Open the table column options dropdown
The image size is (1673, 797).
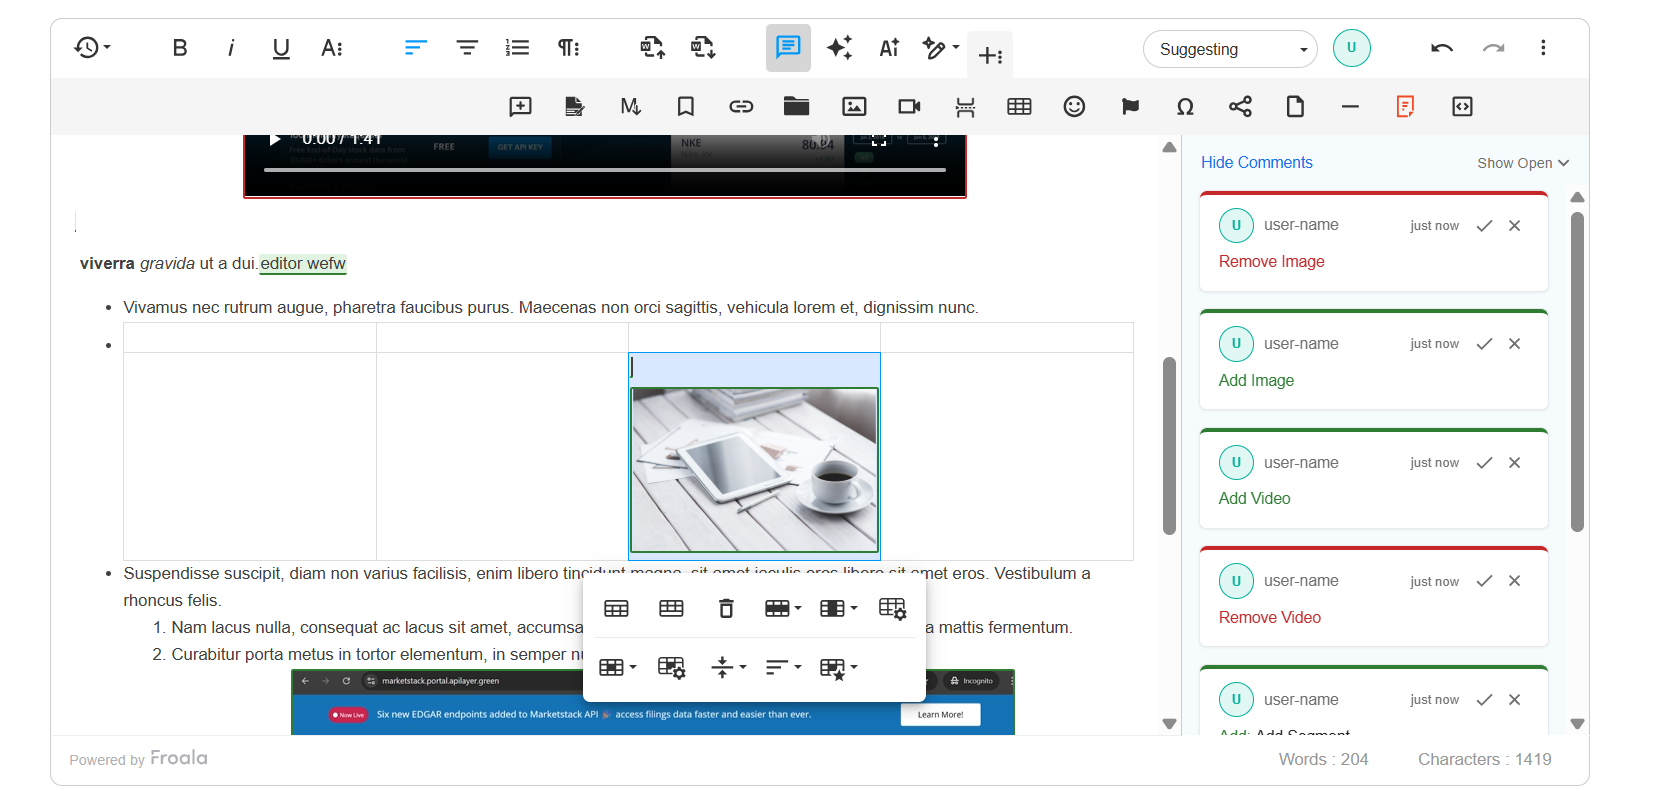pos(838,609)
